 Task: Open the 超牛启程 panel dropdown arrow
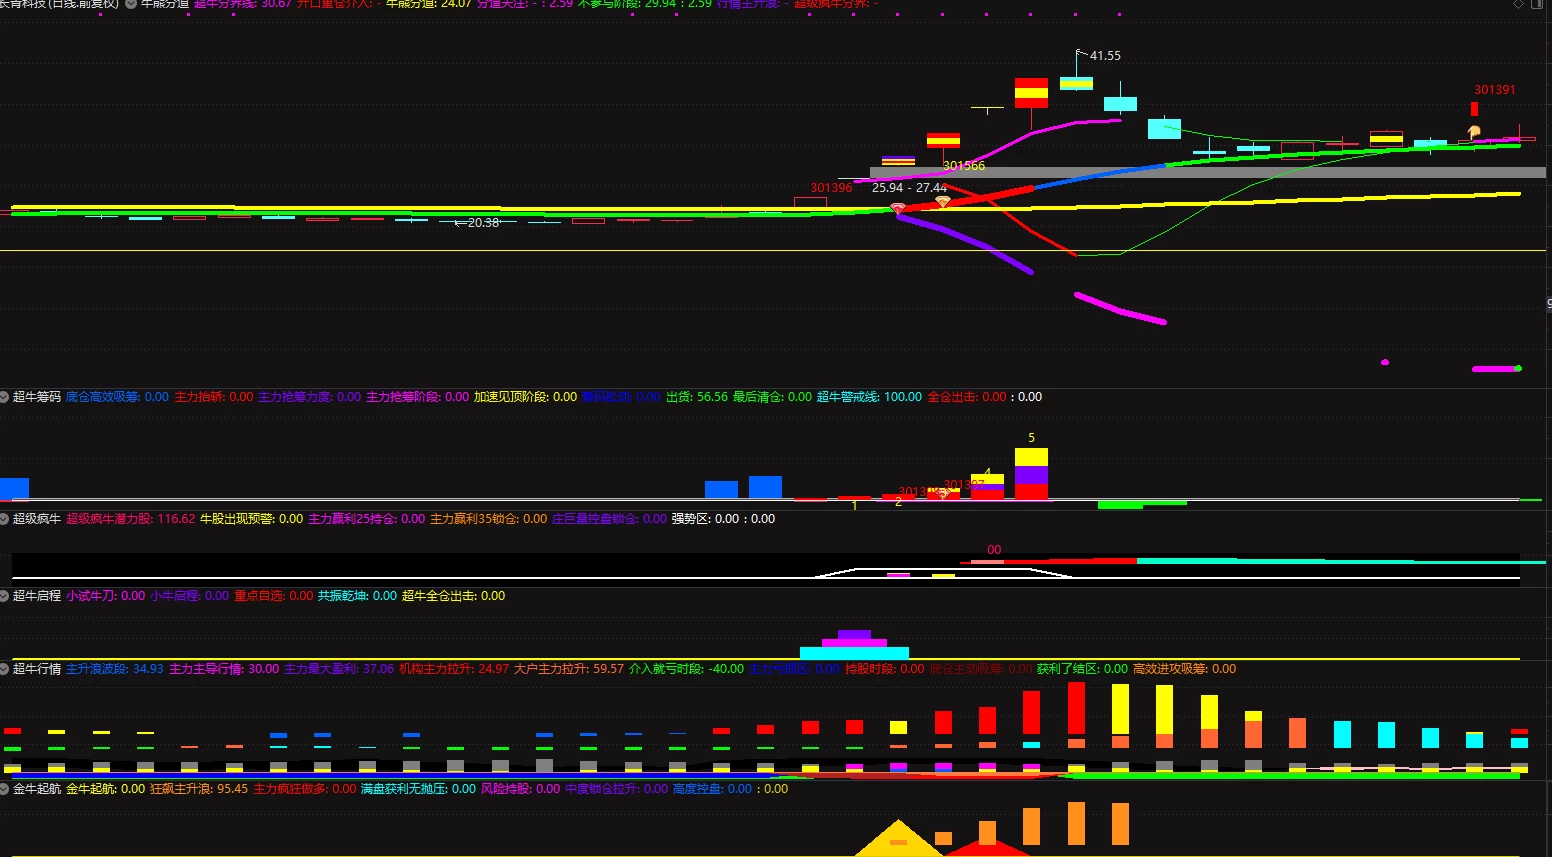tap(5, 596)
